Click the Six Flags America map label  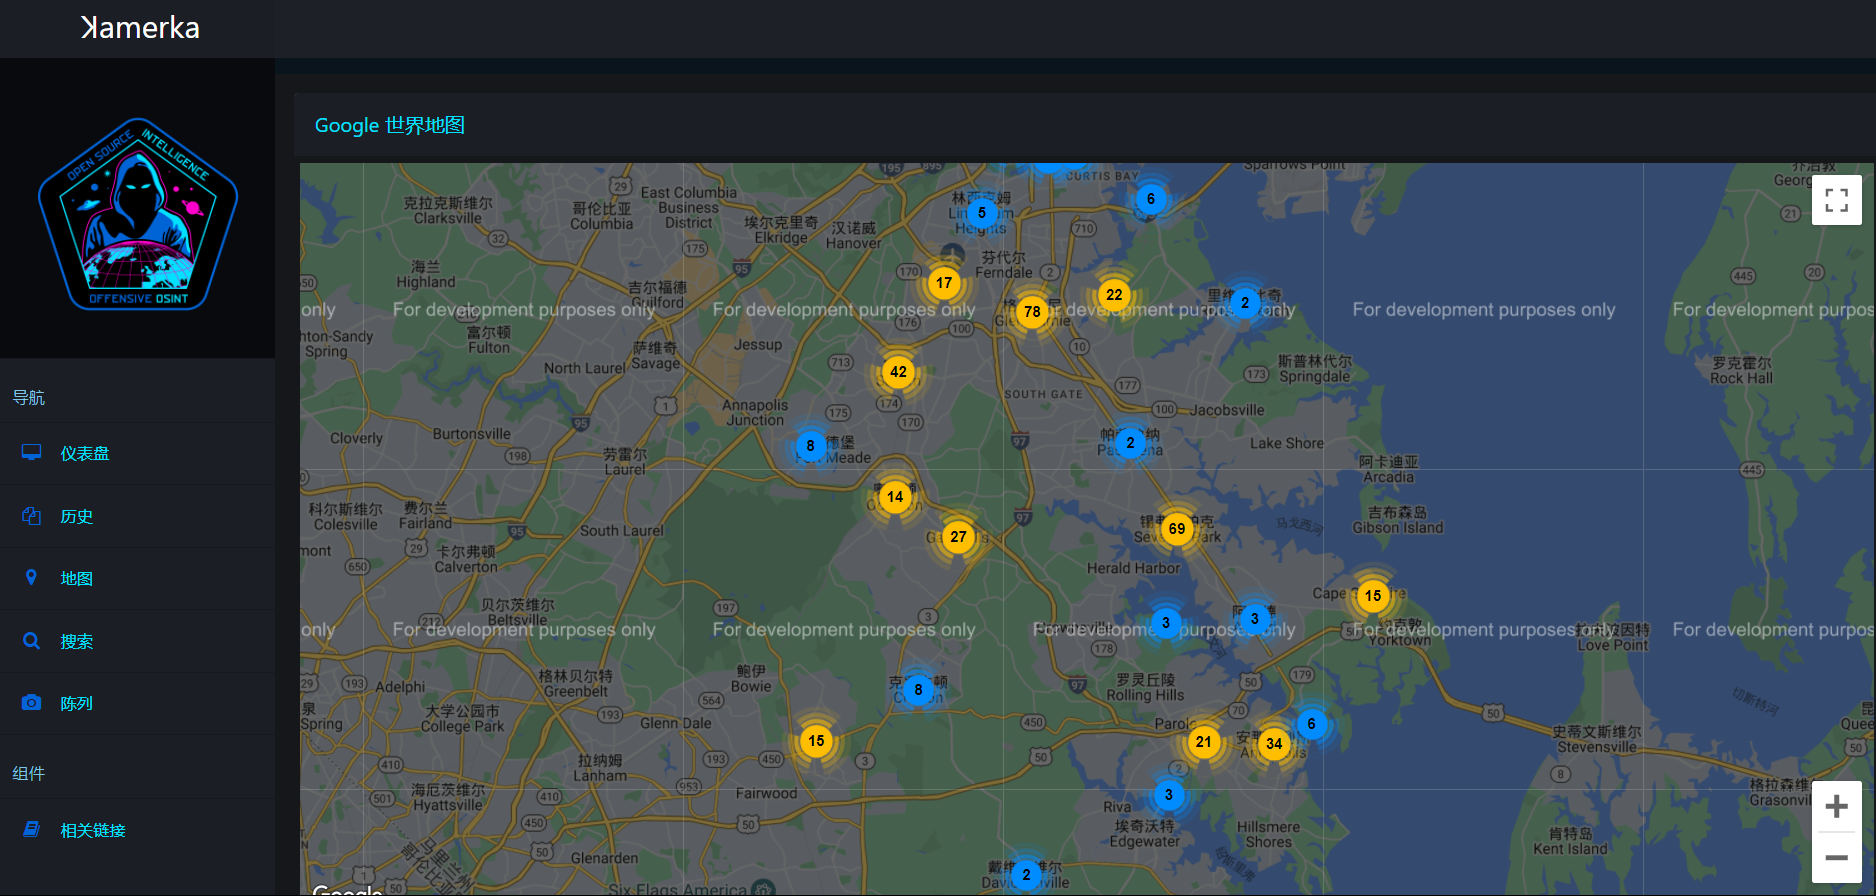[677, 889]
